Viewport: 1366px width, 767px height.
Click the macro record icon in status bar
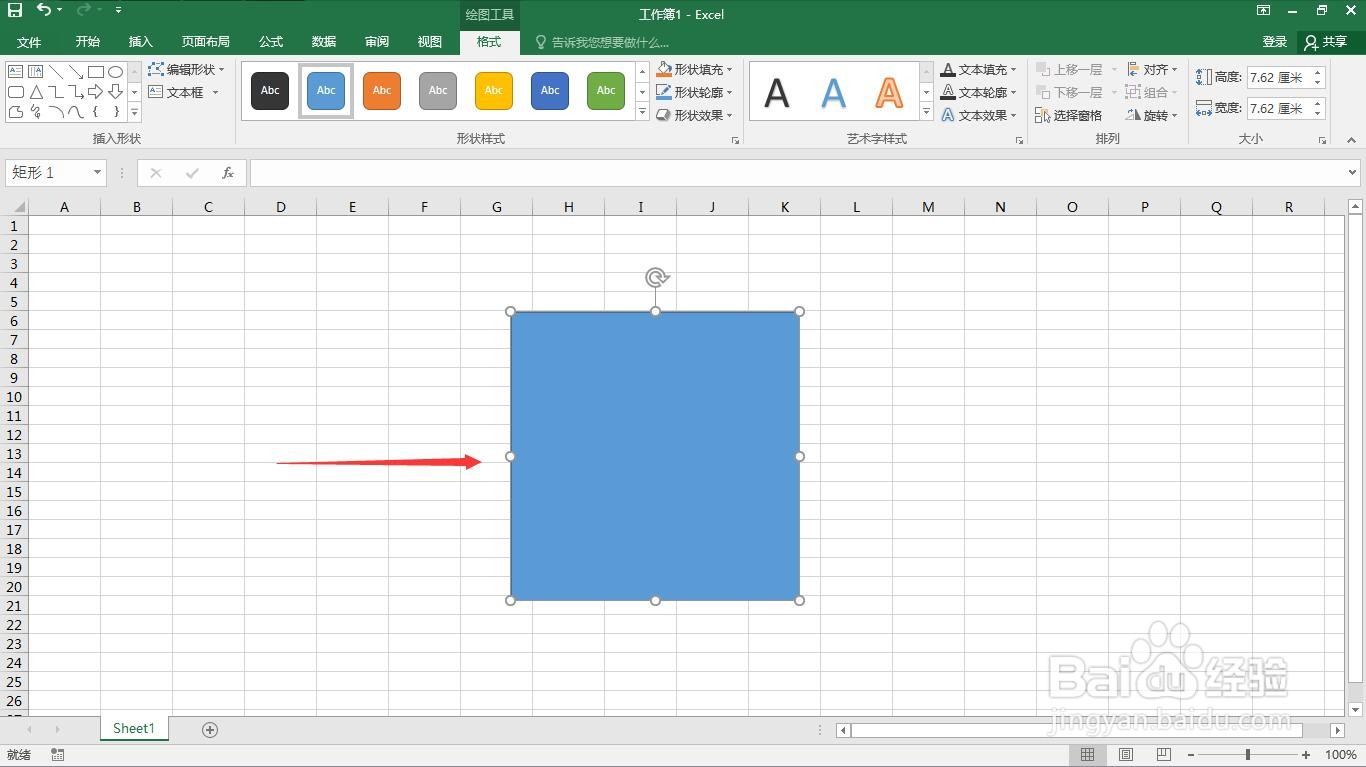(x=57, y=755)
